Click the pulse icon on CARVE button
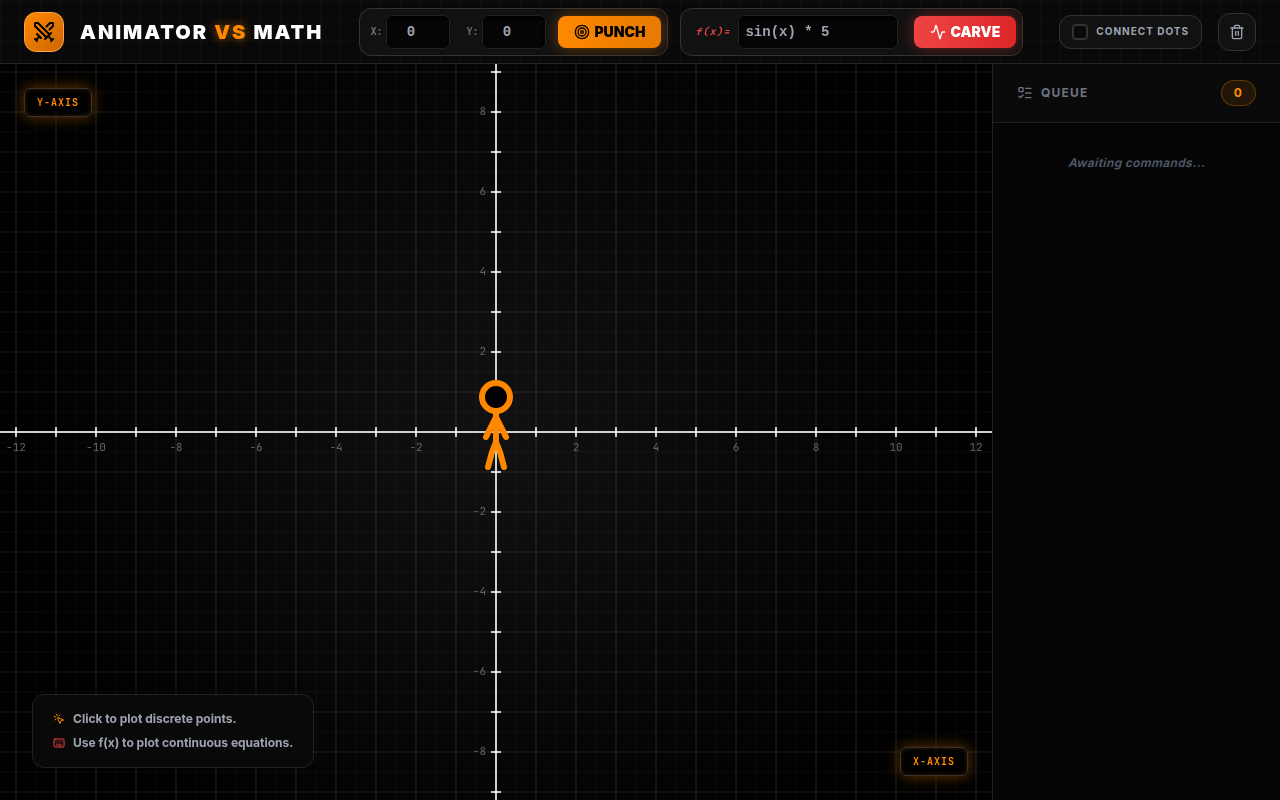This screenshot has height=800, width=1280. [x=938, y=32]
